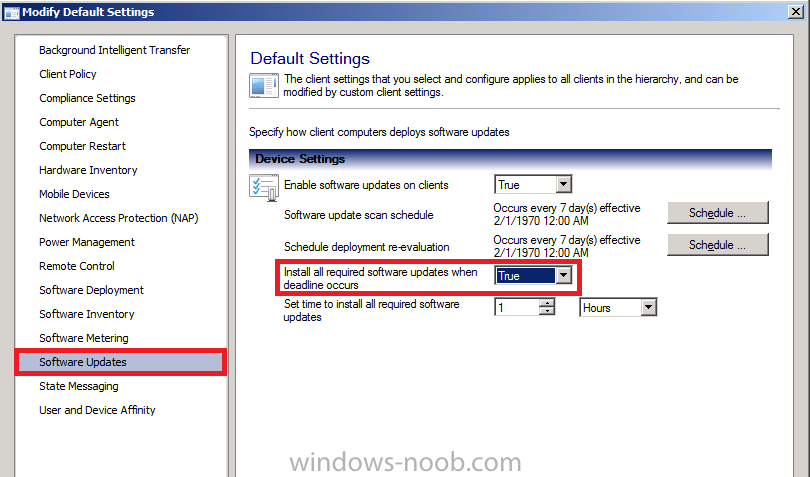Click the software updates checklist icon

[x=264, y=188]
